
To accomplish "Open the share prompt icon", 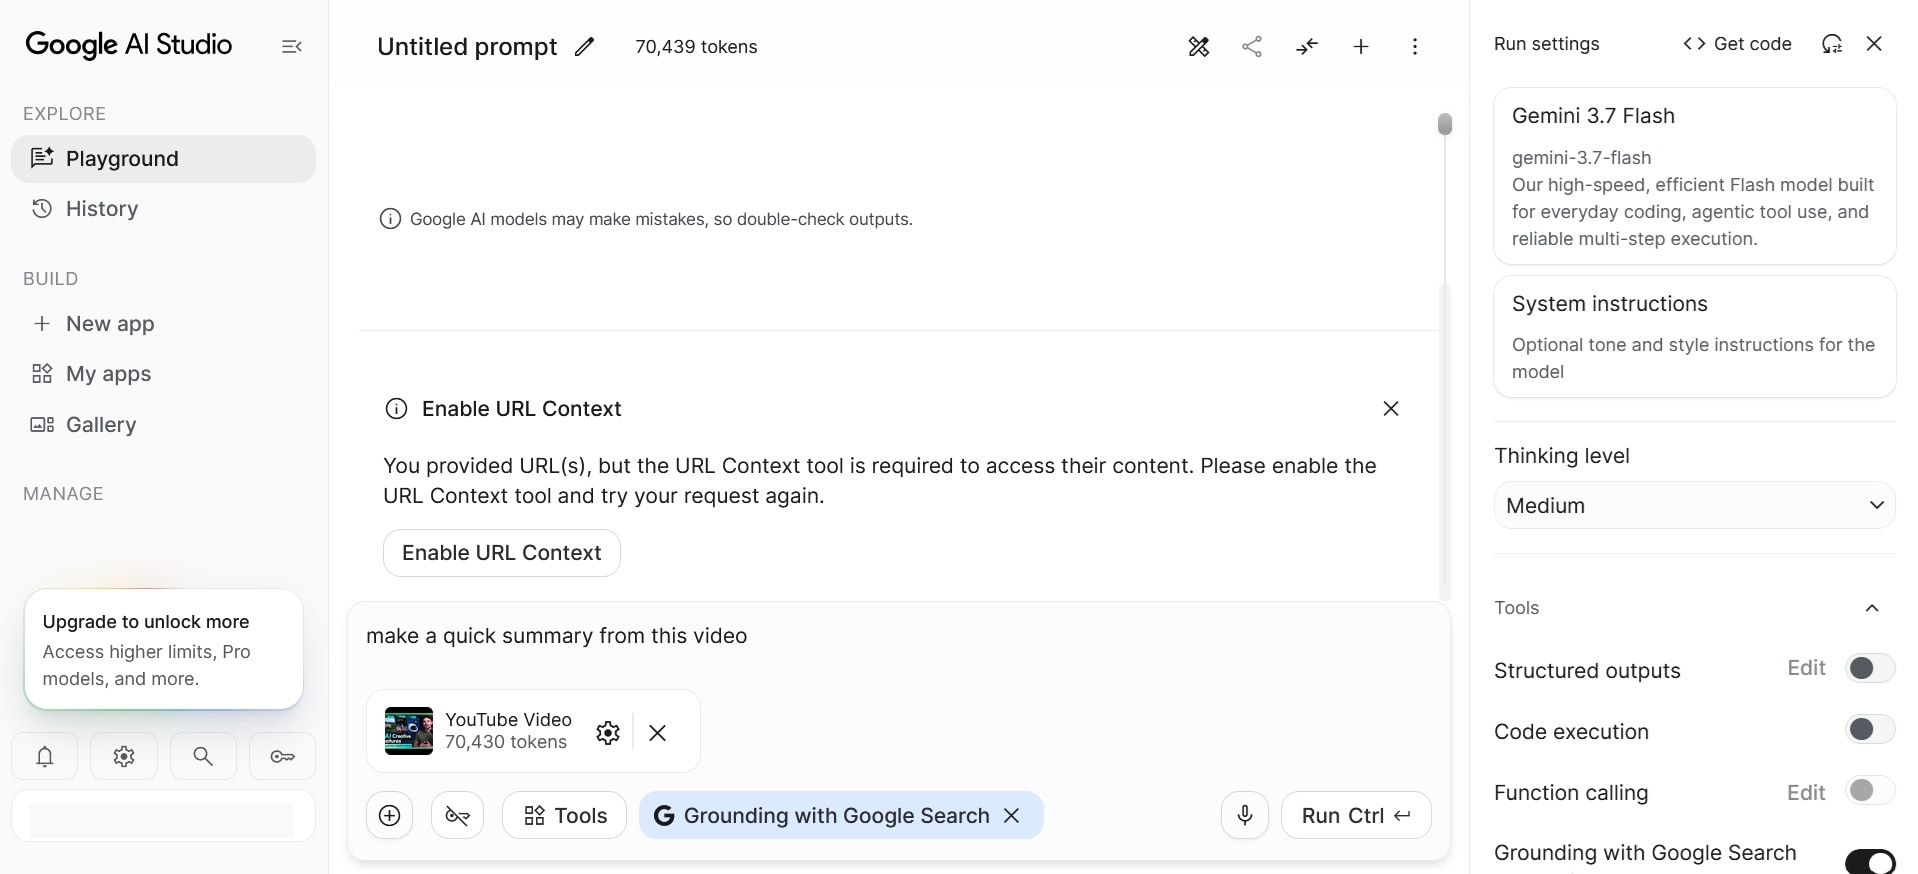I will click(1252, 46).
